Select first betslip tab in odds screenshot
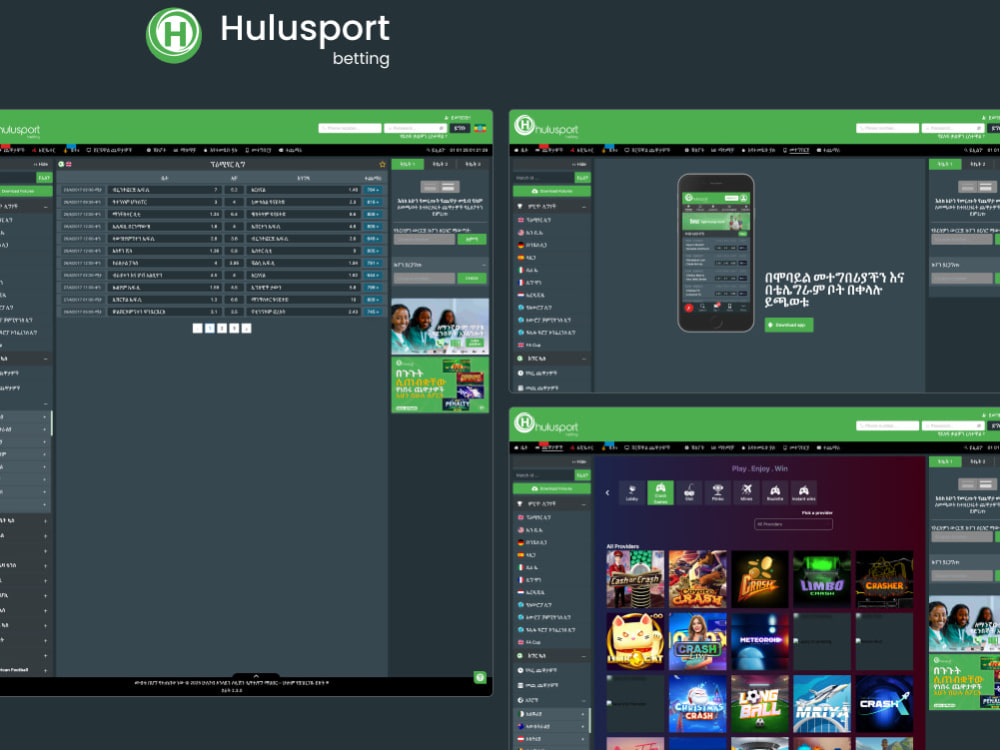Screen dimensions: 1000x750 408,165
